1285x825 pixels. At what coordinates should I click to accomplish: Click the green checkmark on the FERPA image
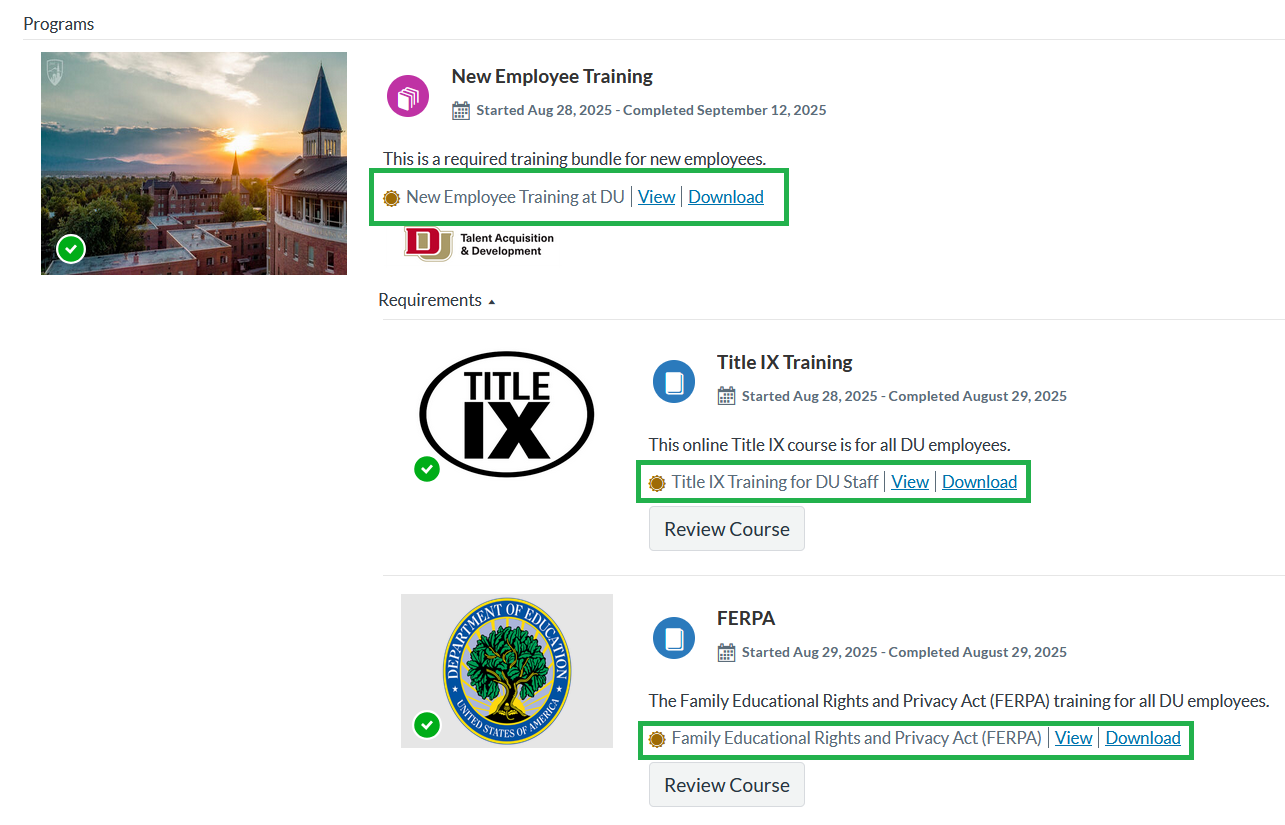pos(427,725)
